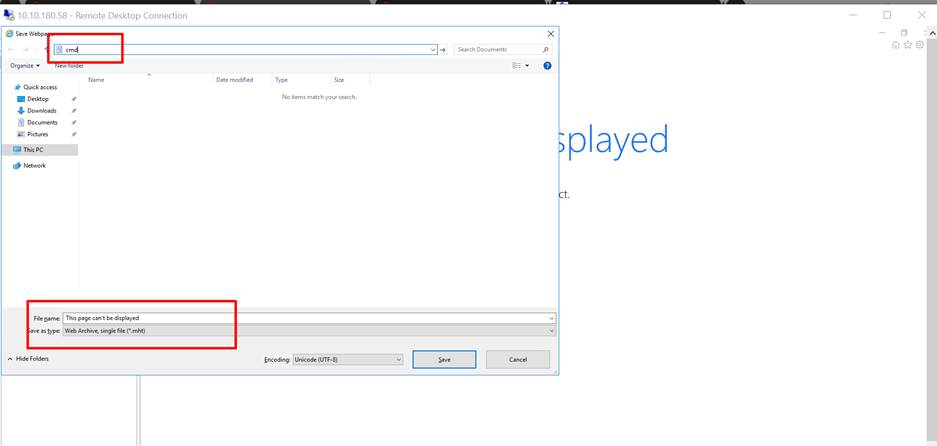Click the IE favorites star icon
The width and height of the screenshot is (937, 446).
pyautogui.click(x=908, y=45)
